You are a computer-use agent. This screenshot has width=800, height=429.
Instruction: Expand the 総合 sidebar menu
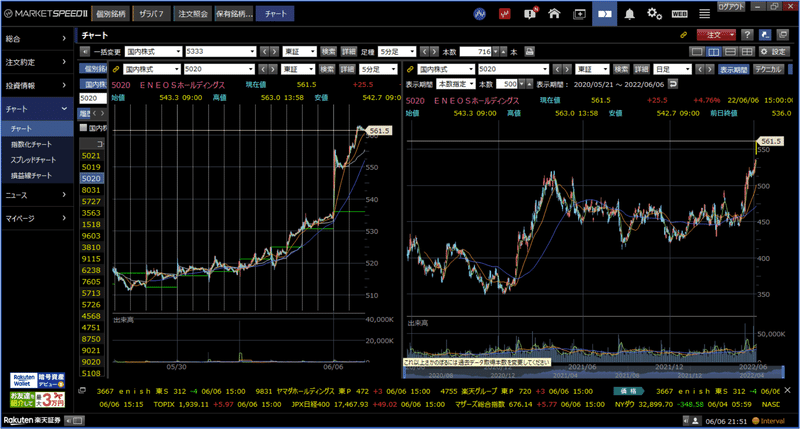pos(37,39)
